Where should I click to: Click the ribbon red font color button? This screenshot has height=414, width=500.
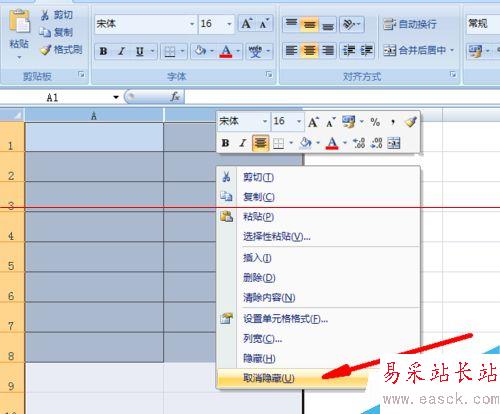point(226,51)
